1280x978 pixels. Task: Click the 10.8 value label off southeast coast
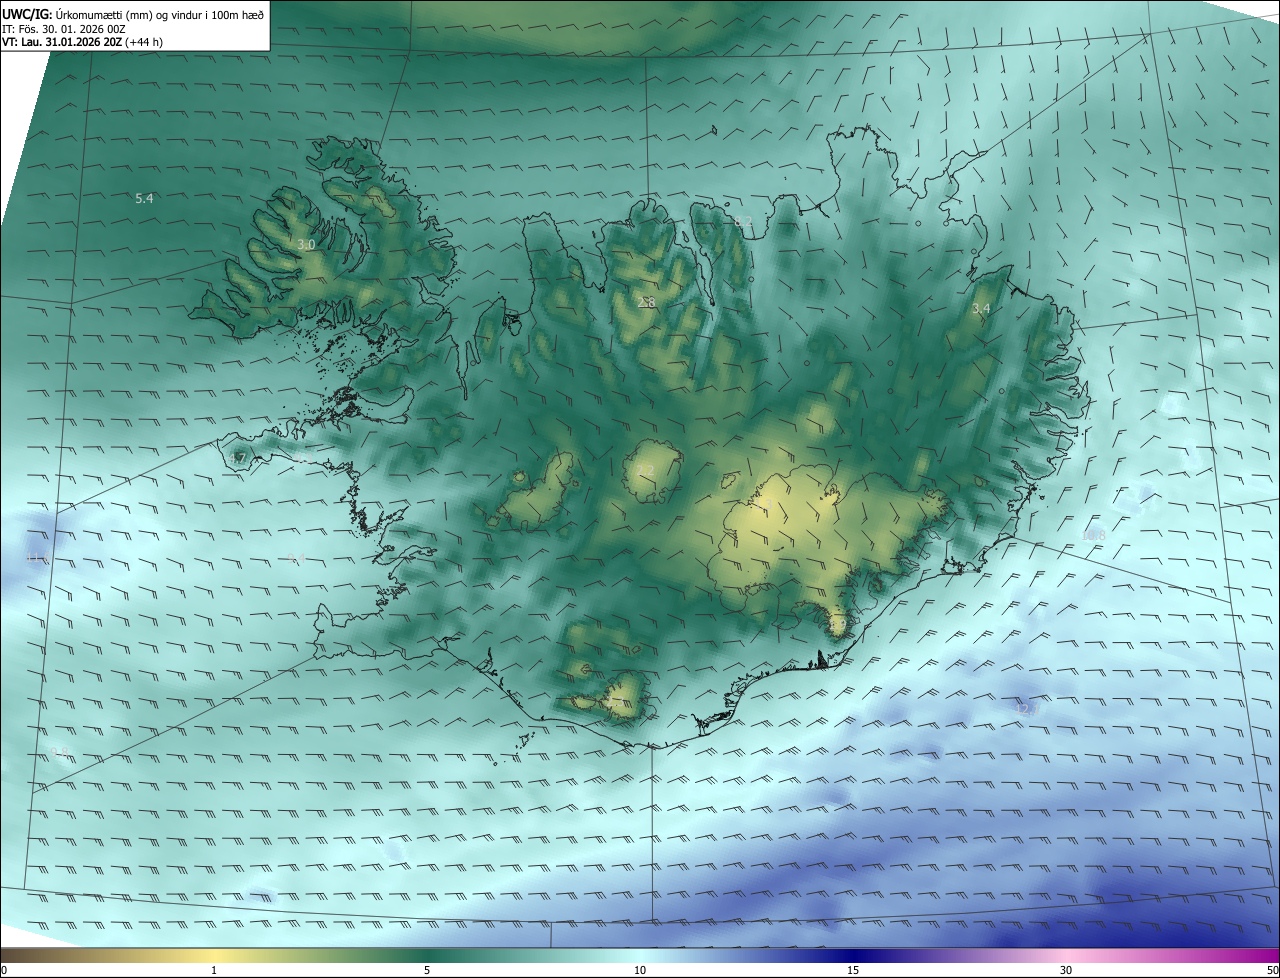click(1094, 535)
